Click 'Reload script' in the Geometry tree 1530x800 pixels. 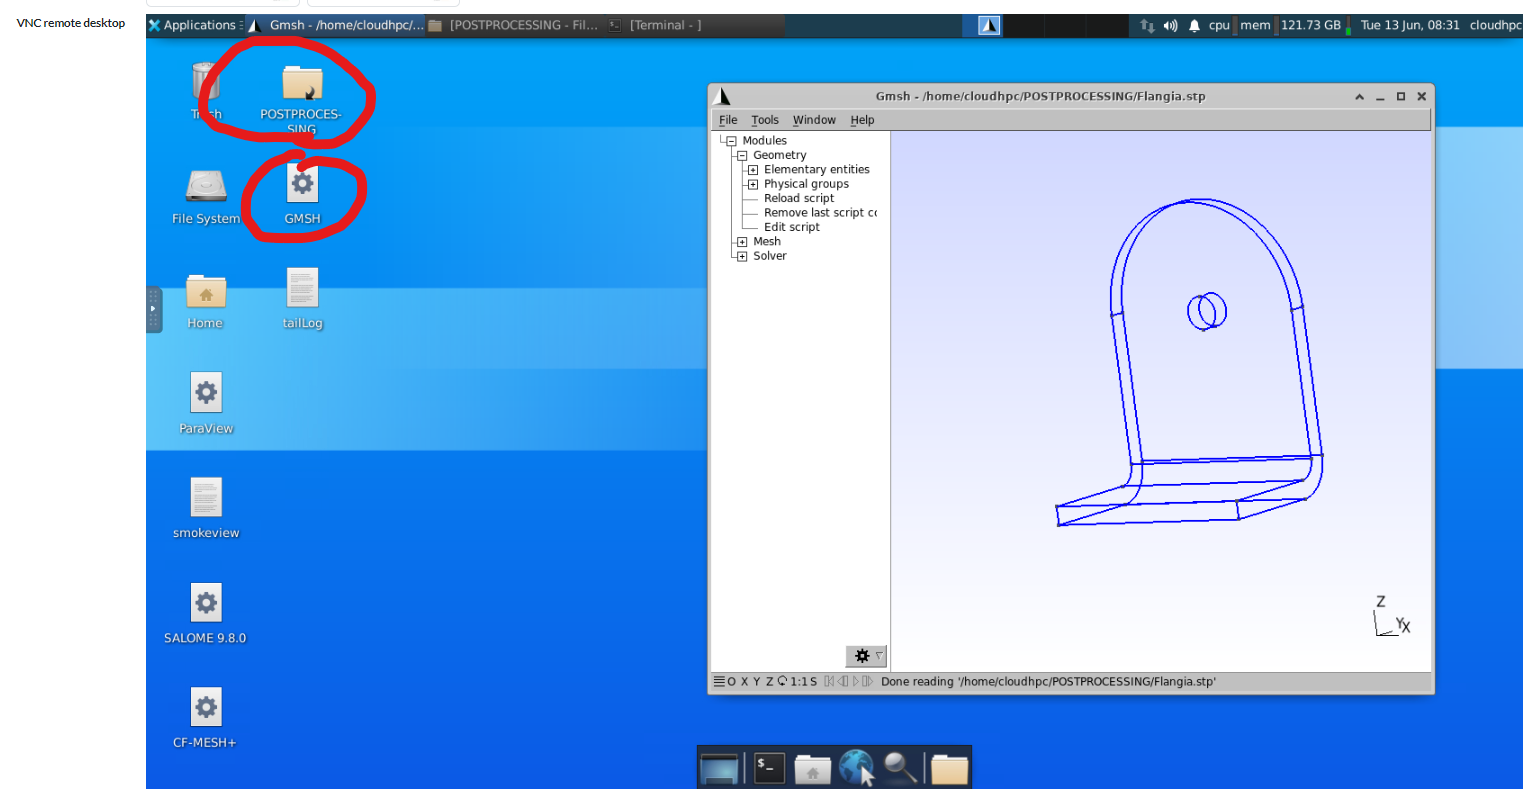click(x=799, y=199)
